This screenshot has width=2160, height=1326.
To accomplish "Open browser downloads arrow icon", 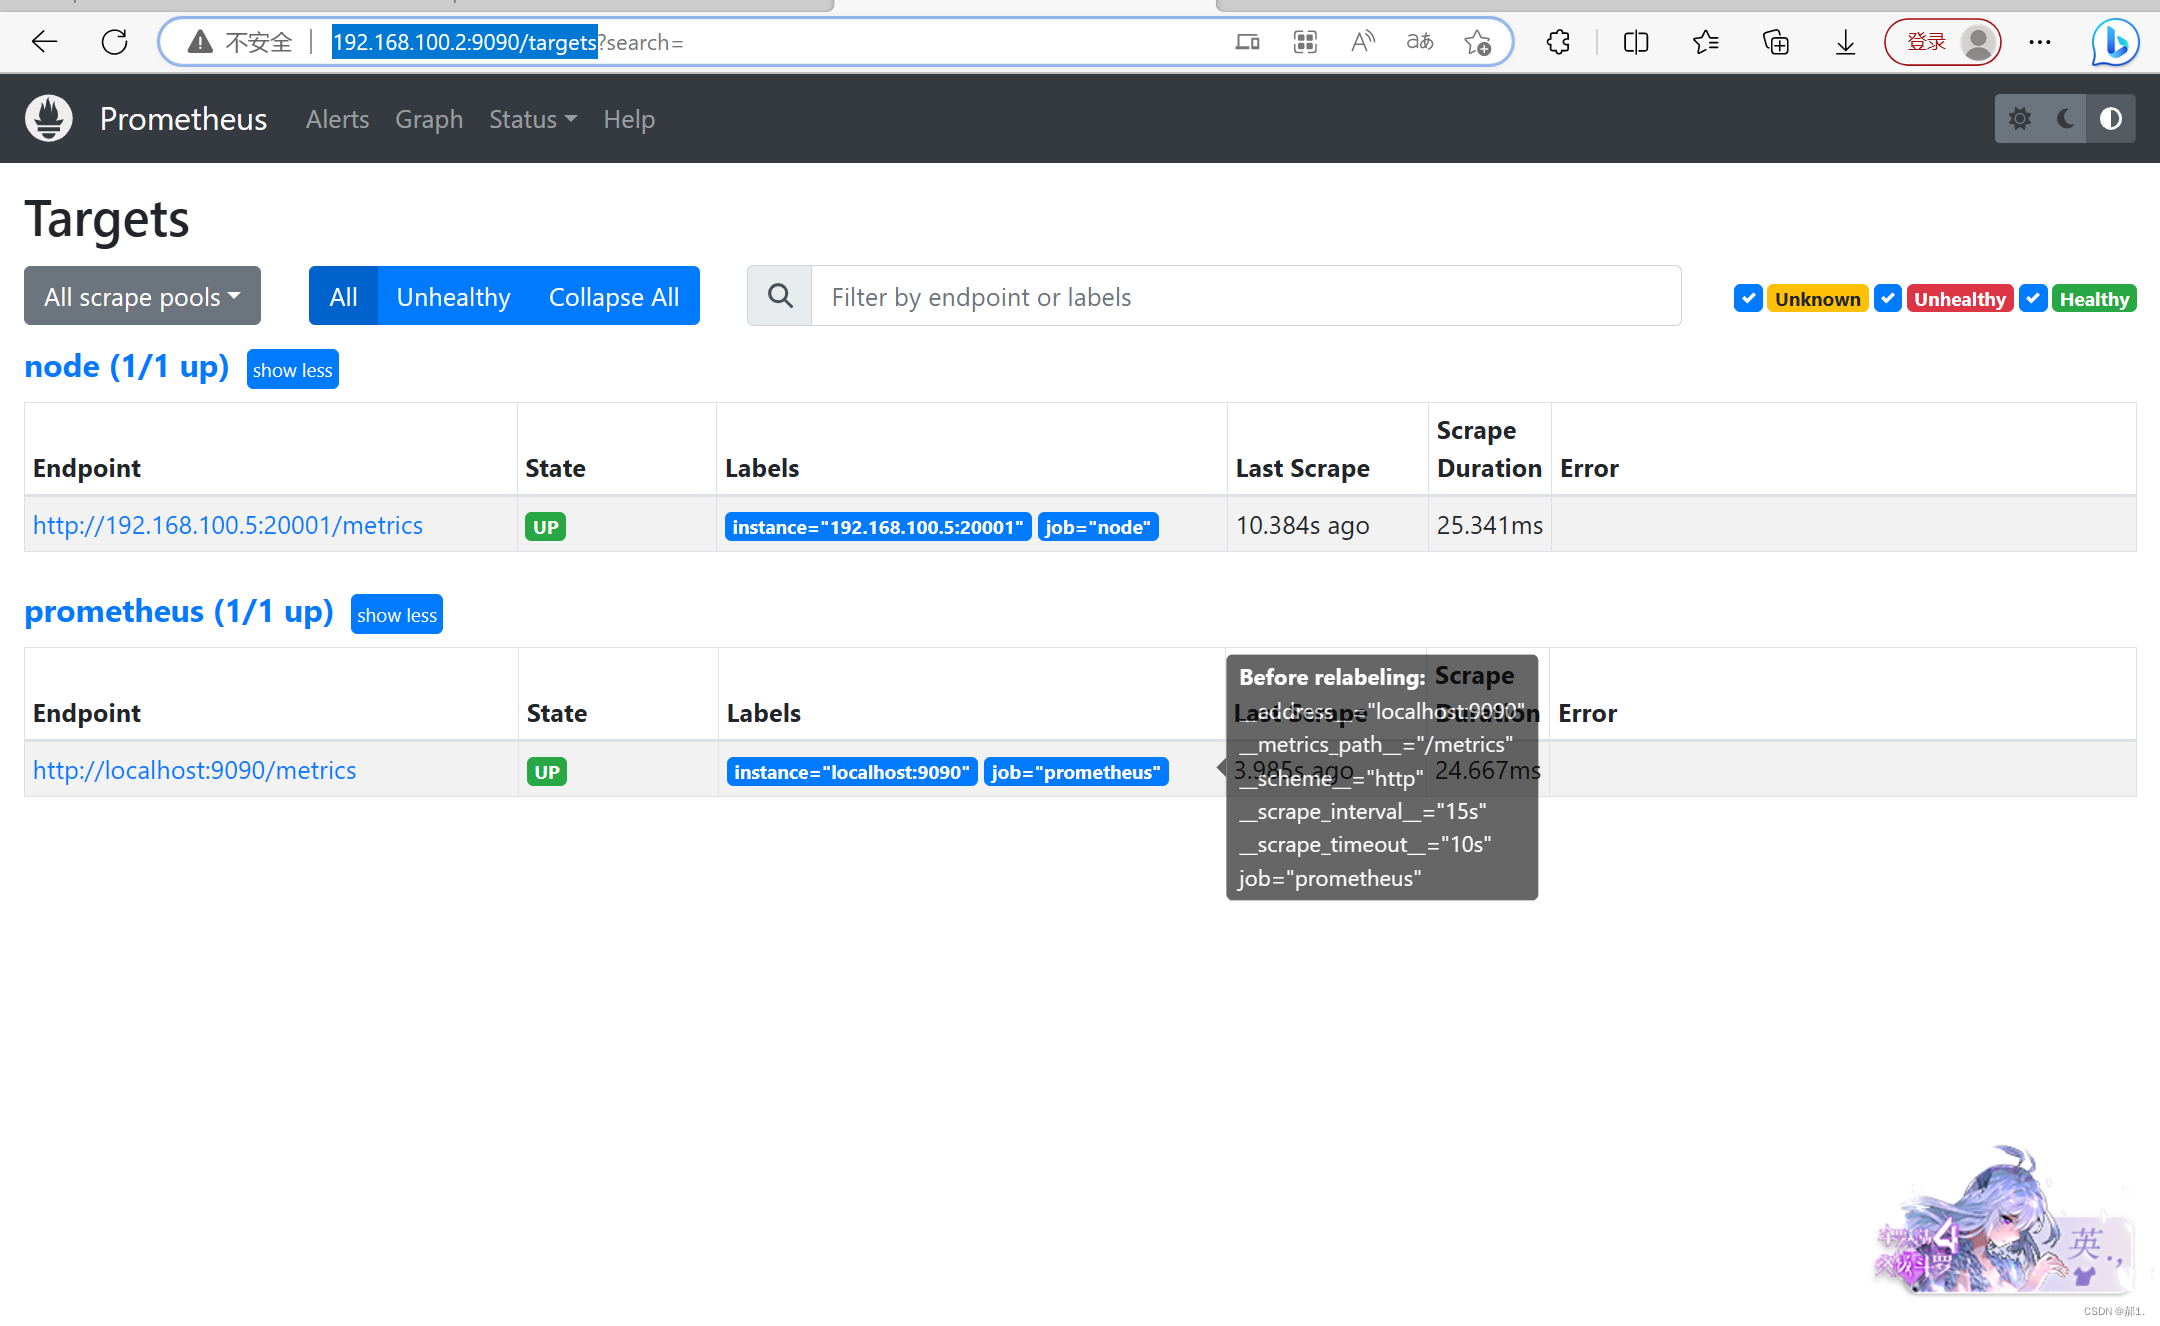I will 1845,42.
